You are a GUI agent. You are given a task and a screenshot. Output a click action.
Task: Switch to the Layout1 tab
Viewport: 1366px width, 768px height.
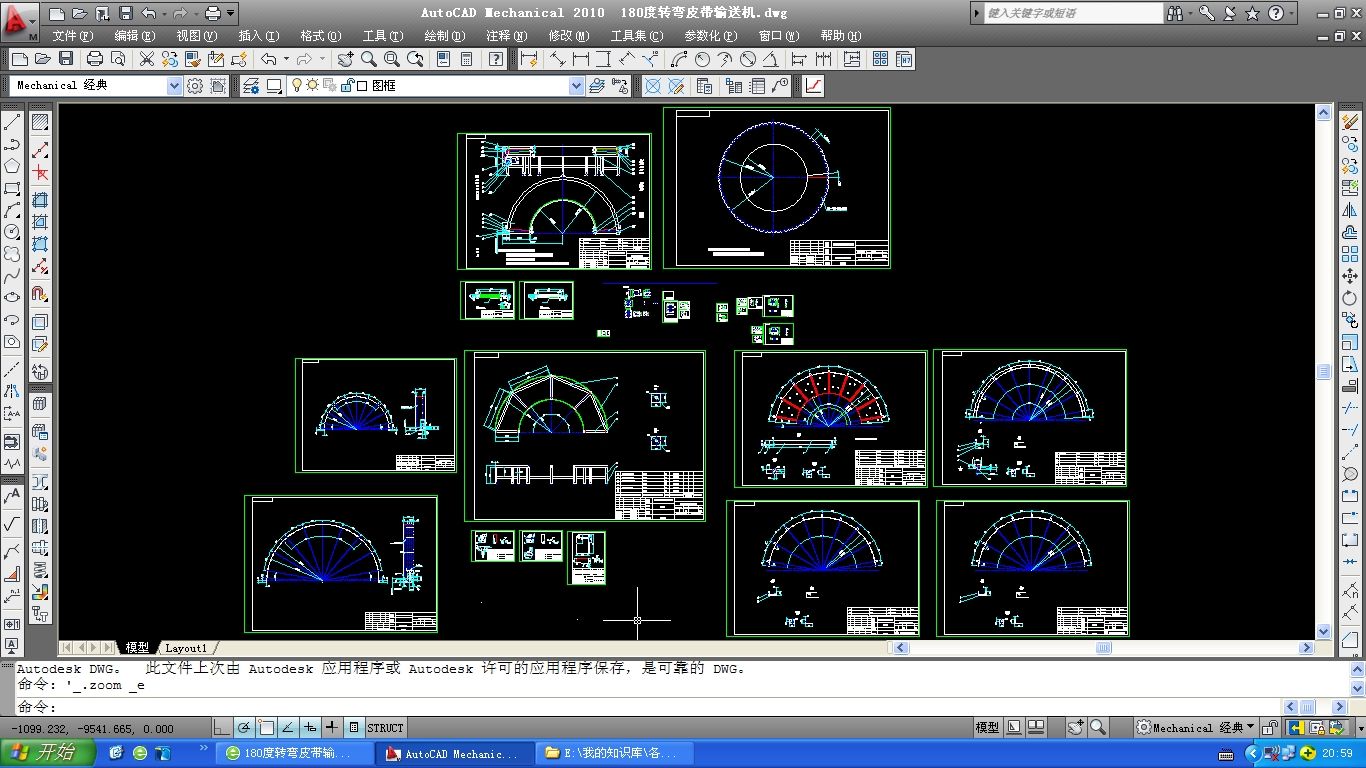(x=186, y=648)
